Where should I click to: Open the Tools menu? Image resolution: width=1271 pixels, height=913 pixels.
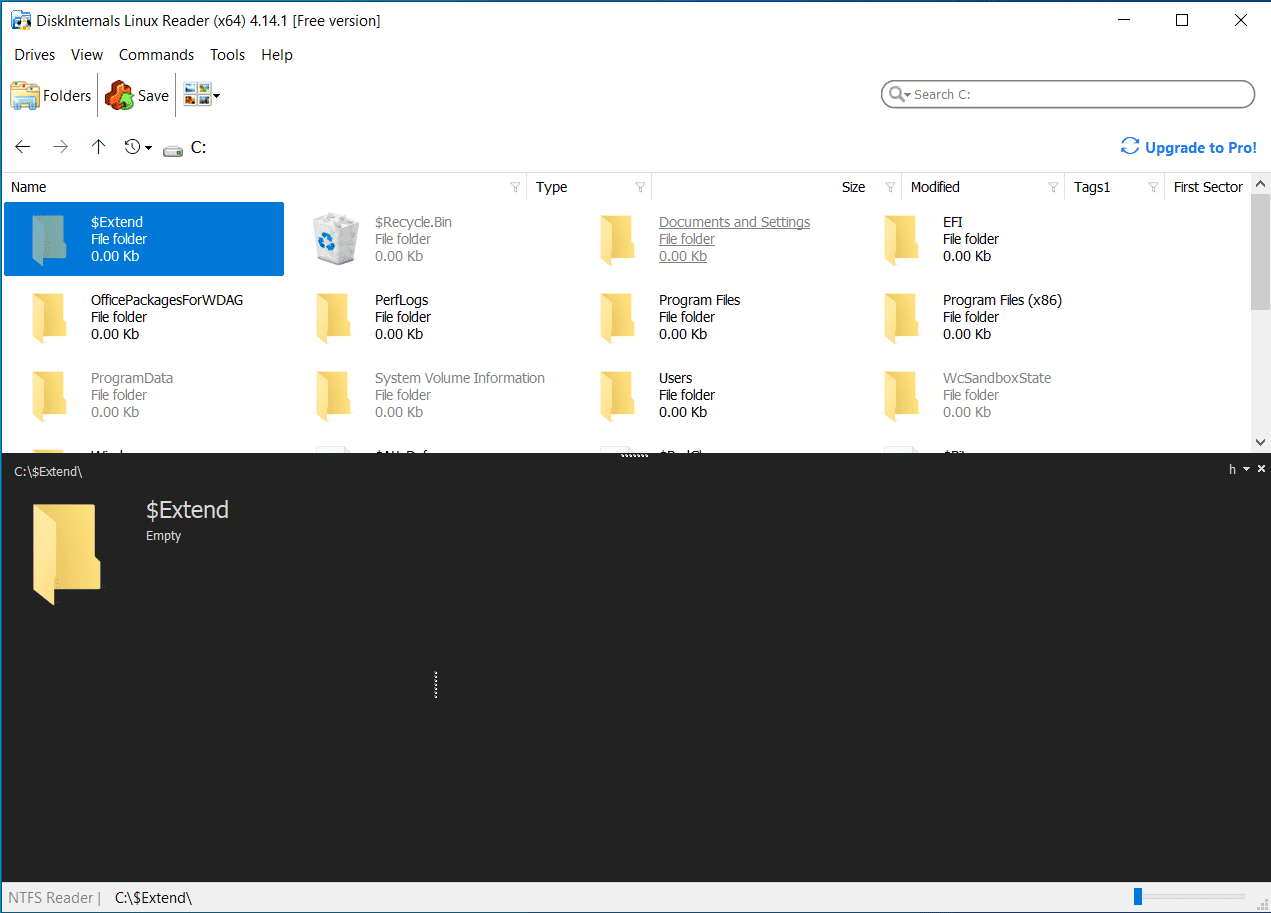click(227, 55)
